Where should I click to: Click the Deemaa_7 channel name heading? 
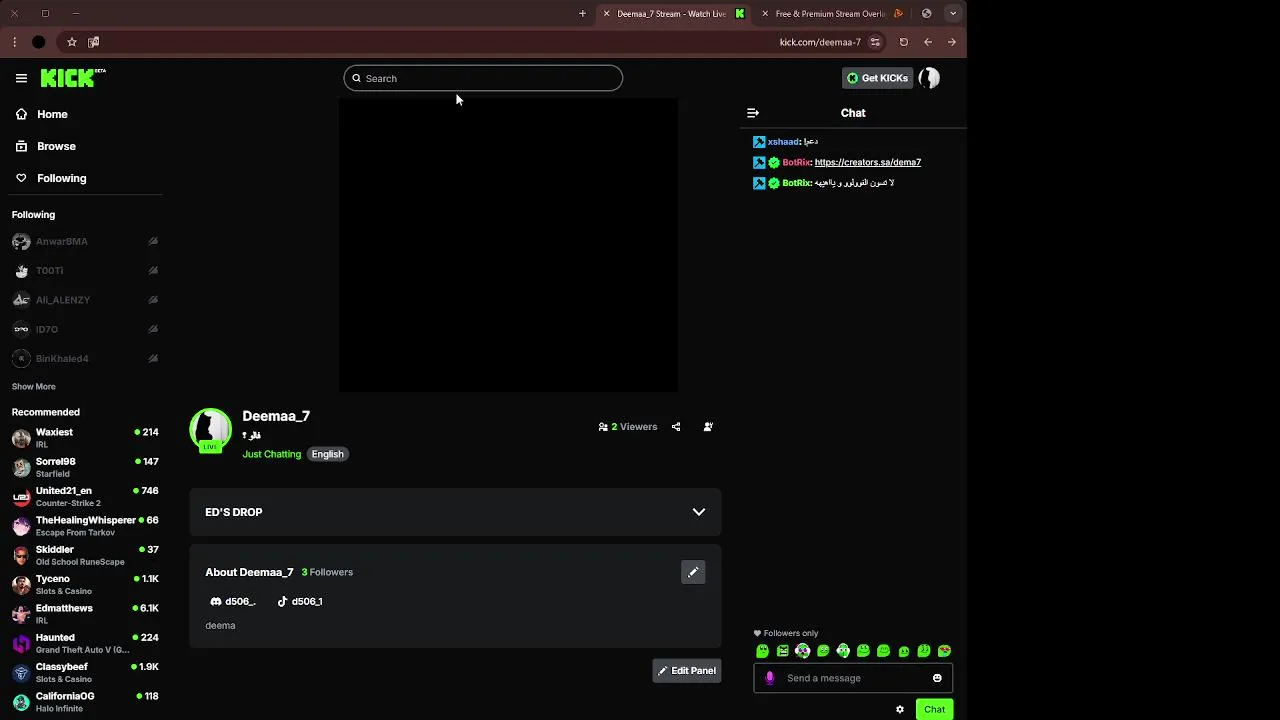276,416
